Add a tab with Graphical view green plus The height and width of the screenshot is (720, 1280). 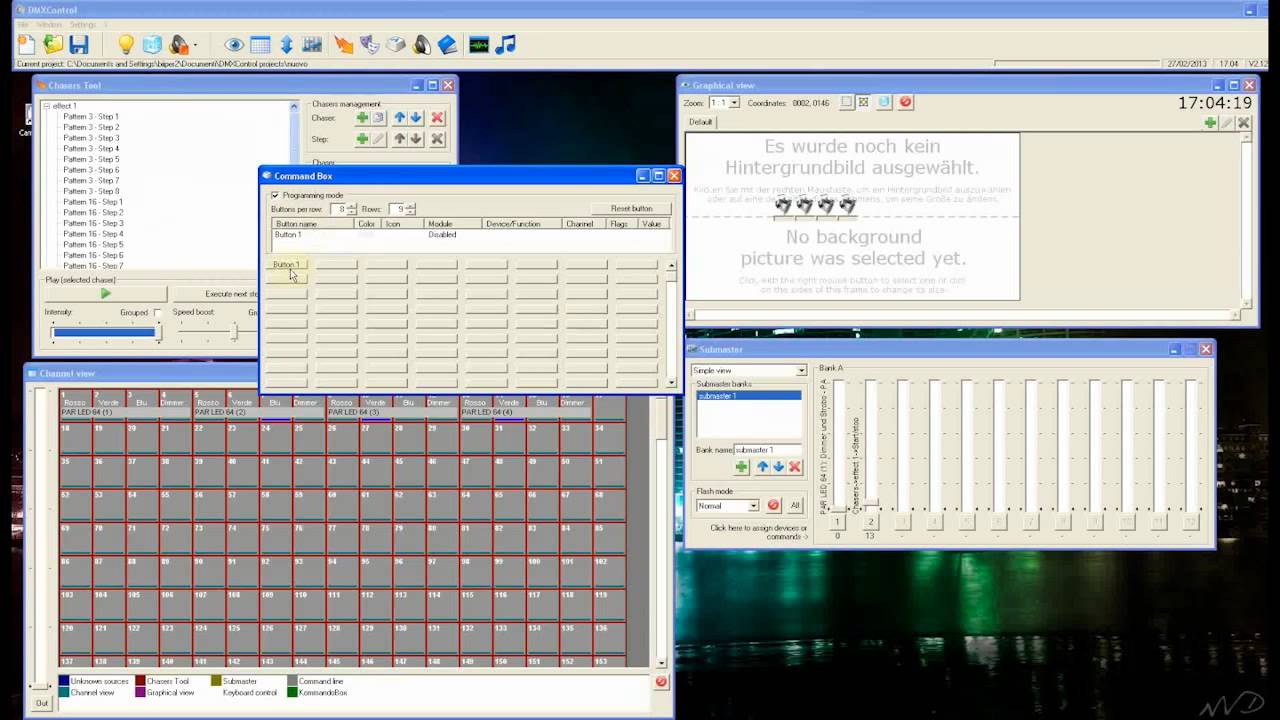[x=1210, y=122]
